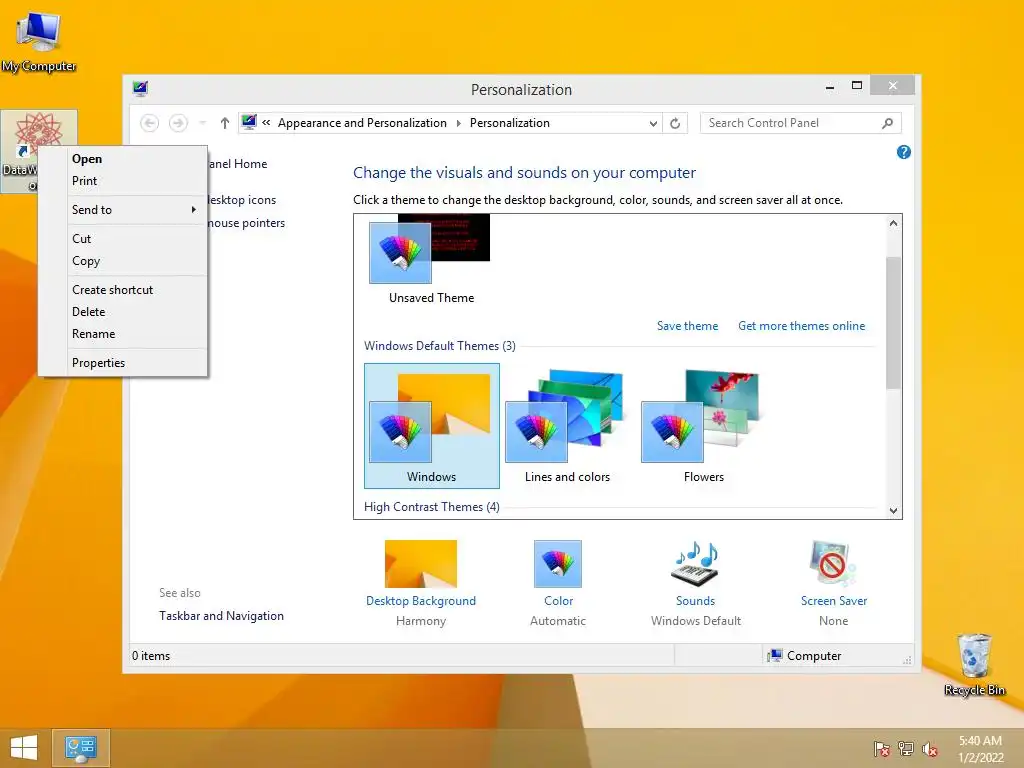Click the Save theme link
Screen dimensions: 1024x768
pyautogui.click(x=687, y=326)
